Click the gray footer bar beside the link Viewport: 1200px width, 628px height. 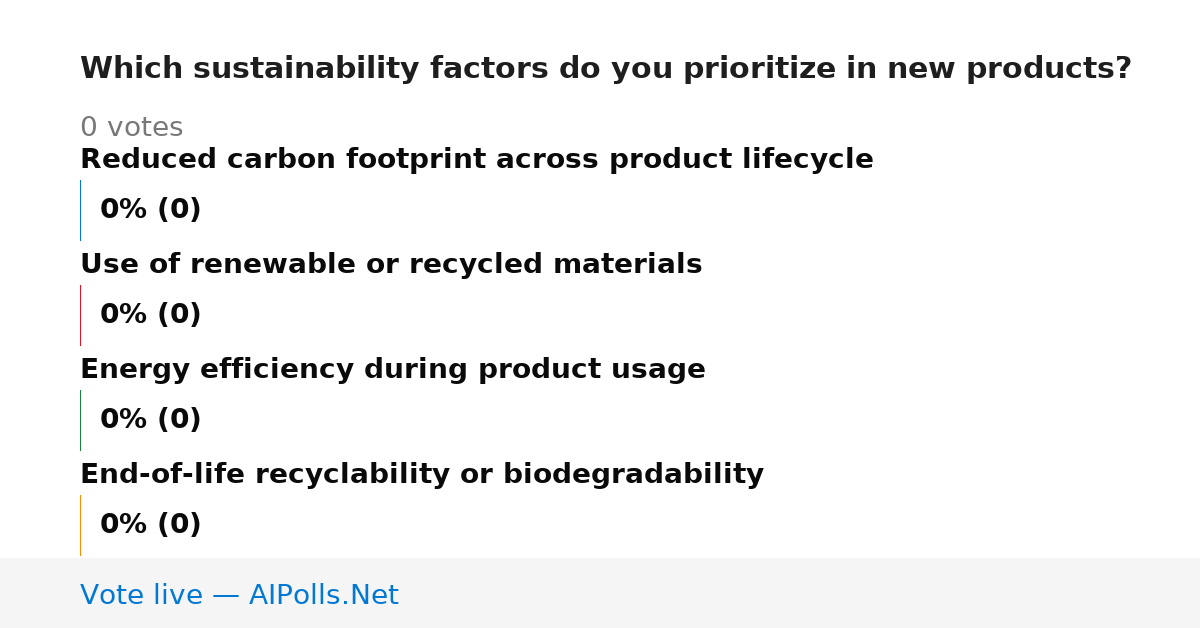pyautogui.click(x=800, y=593)
